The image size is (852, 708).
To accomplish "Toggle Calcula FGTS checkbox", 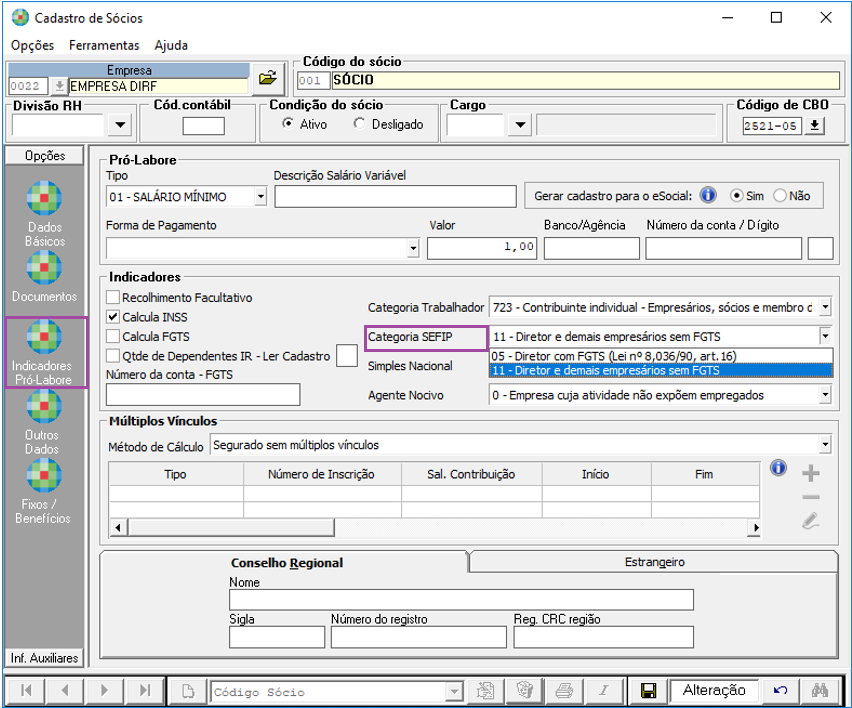I will tap(113, 336).
